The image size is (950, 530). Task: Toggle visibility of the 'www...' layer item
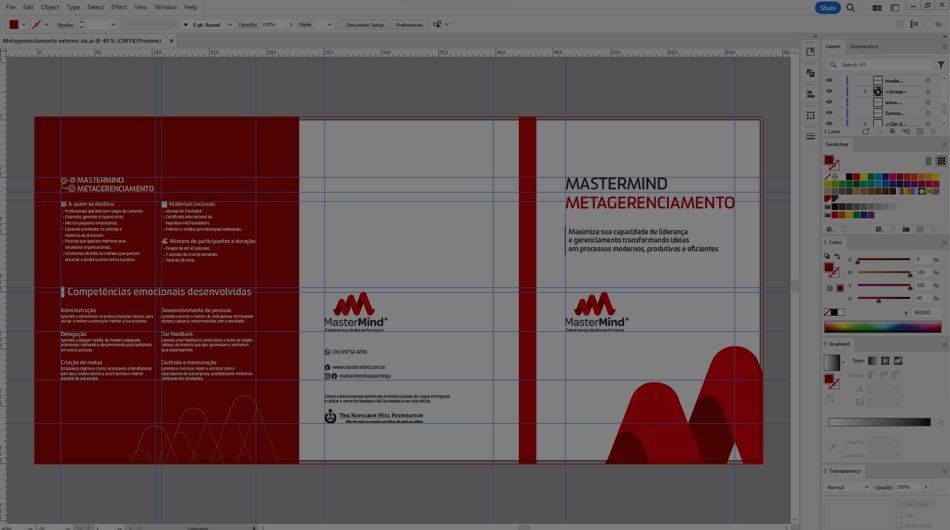829,102
